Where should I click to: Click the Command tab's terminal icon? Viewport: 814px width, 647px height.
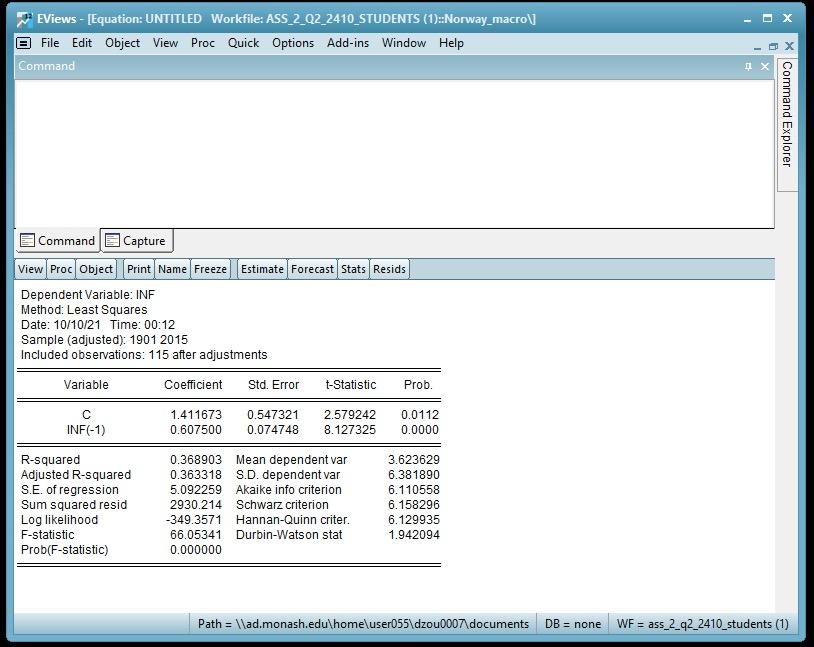click(x=27, y=240)
